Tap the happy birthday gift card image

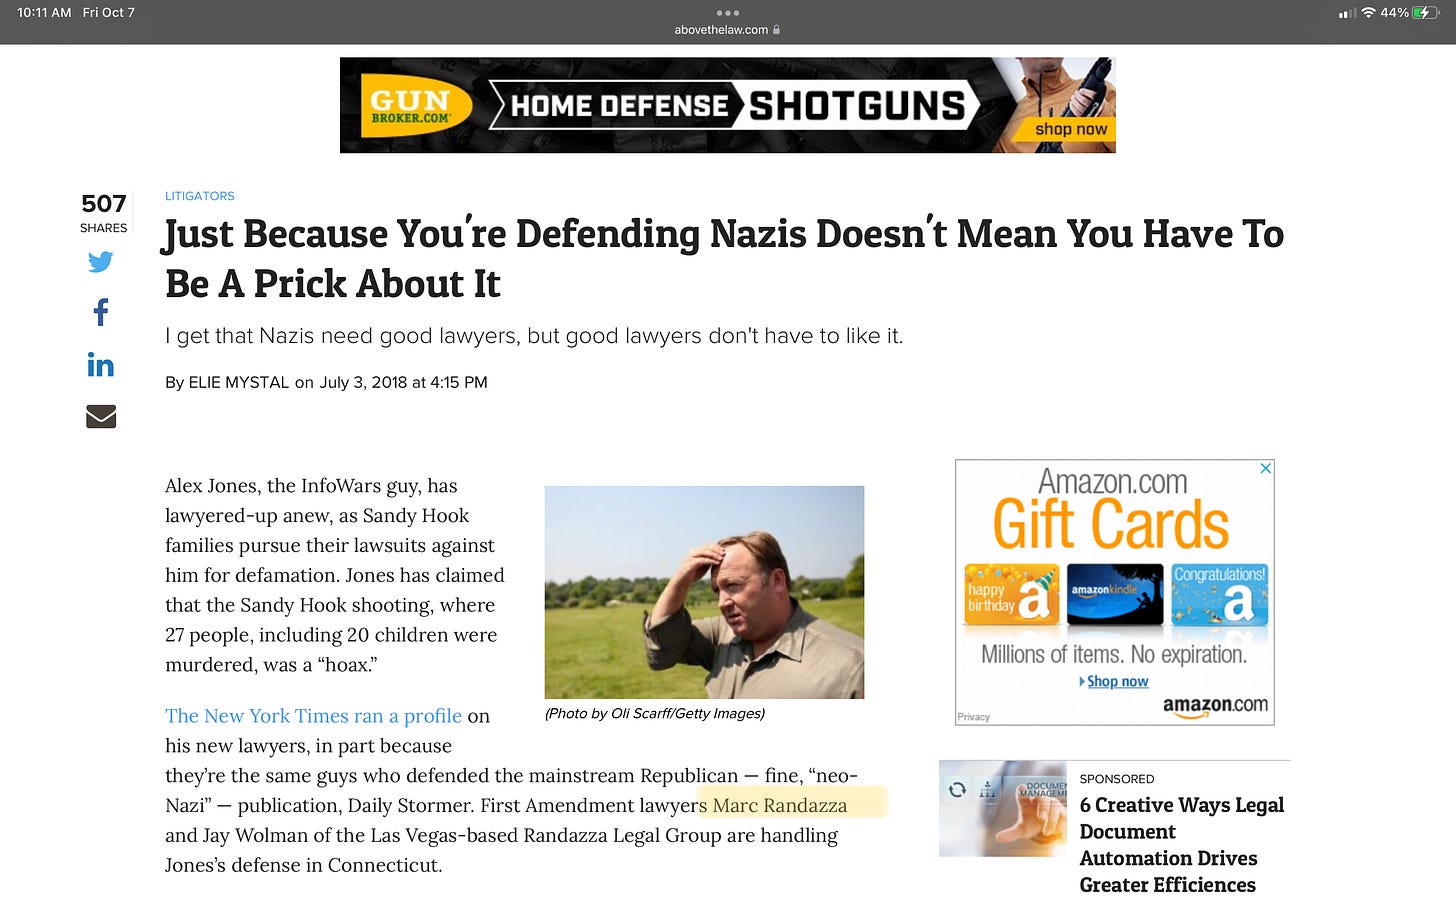pyautogui.click(x=1010, y=594)
